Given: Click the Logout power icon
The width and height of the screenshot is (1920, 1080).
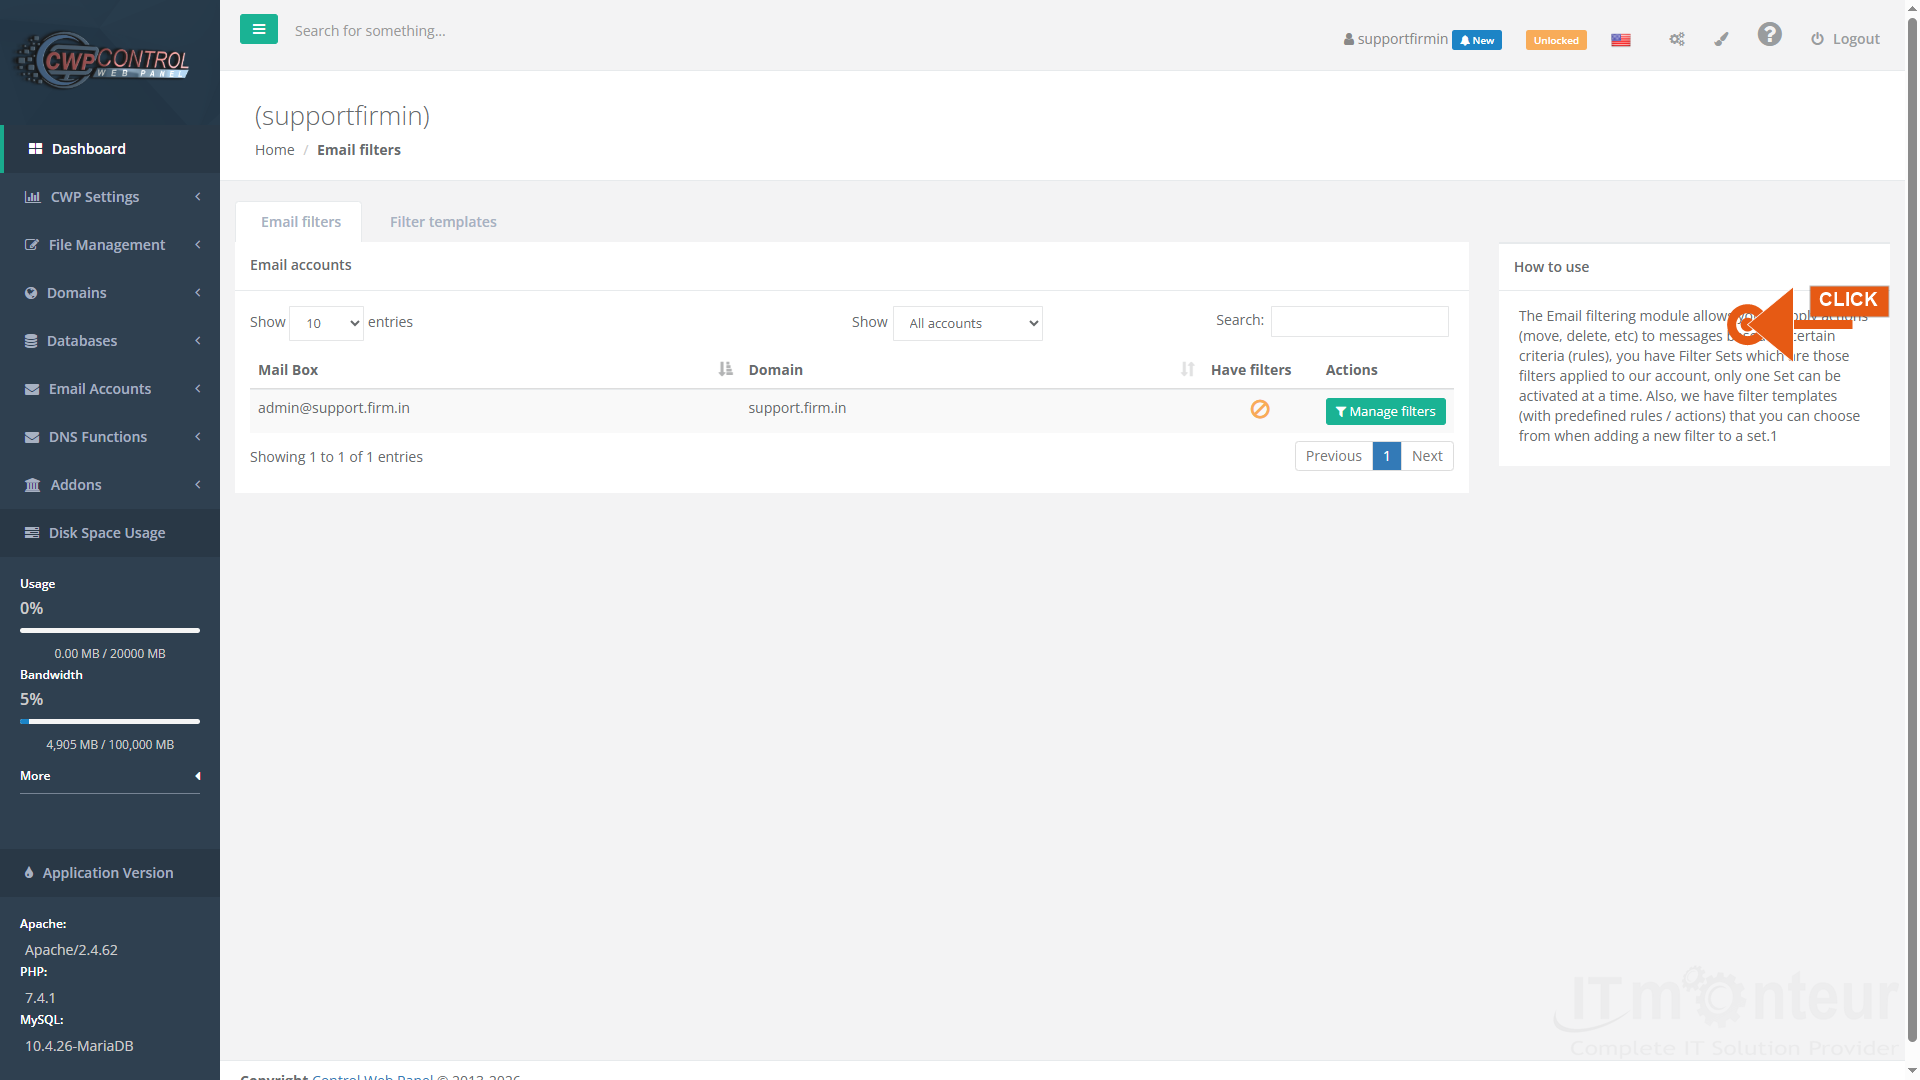Looking at the screenshot, I should click(1817, 39).
